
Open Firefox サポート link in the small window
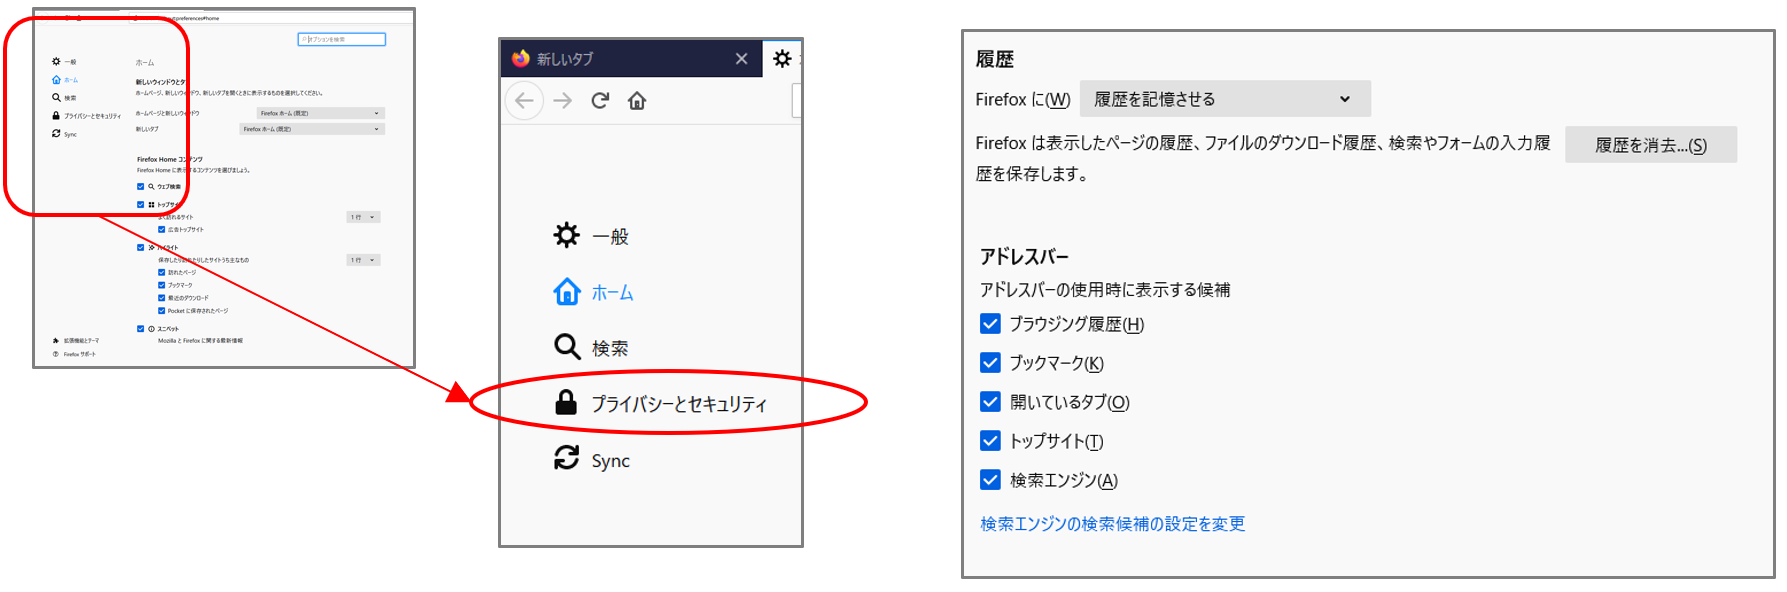(x=80, y=354)
